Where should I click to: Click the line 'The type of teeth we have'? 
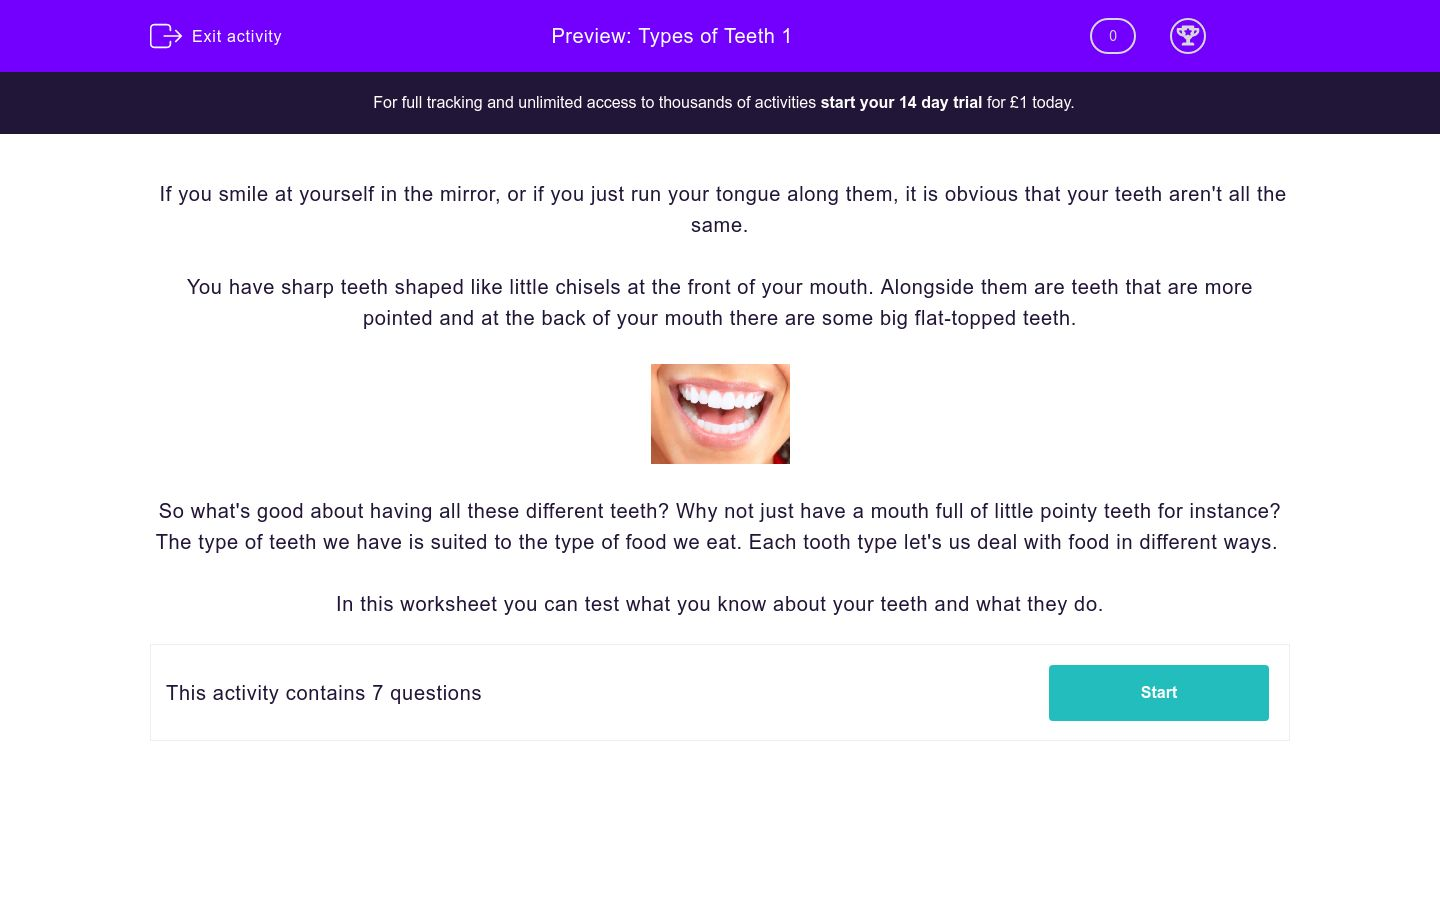pyautogui.click(x=716, y=542)
